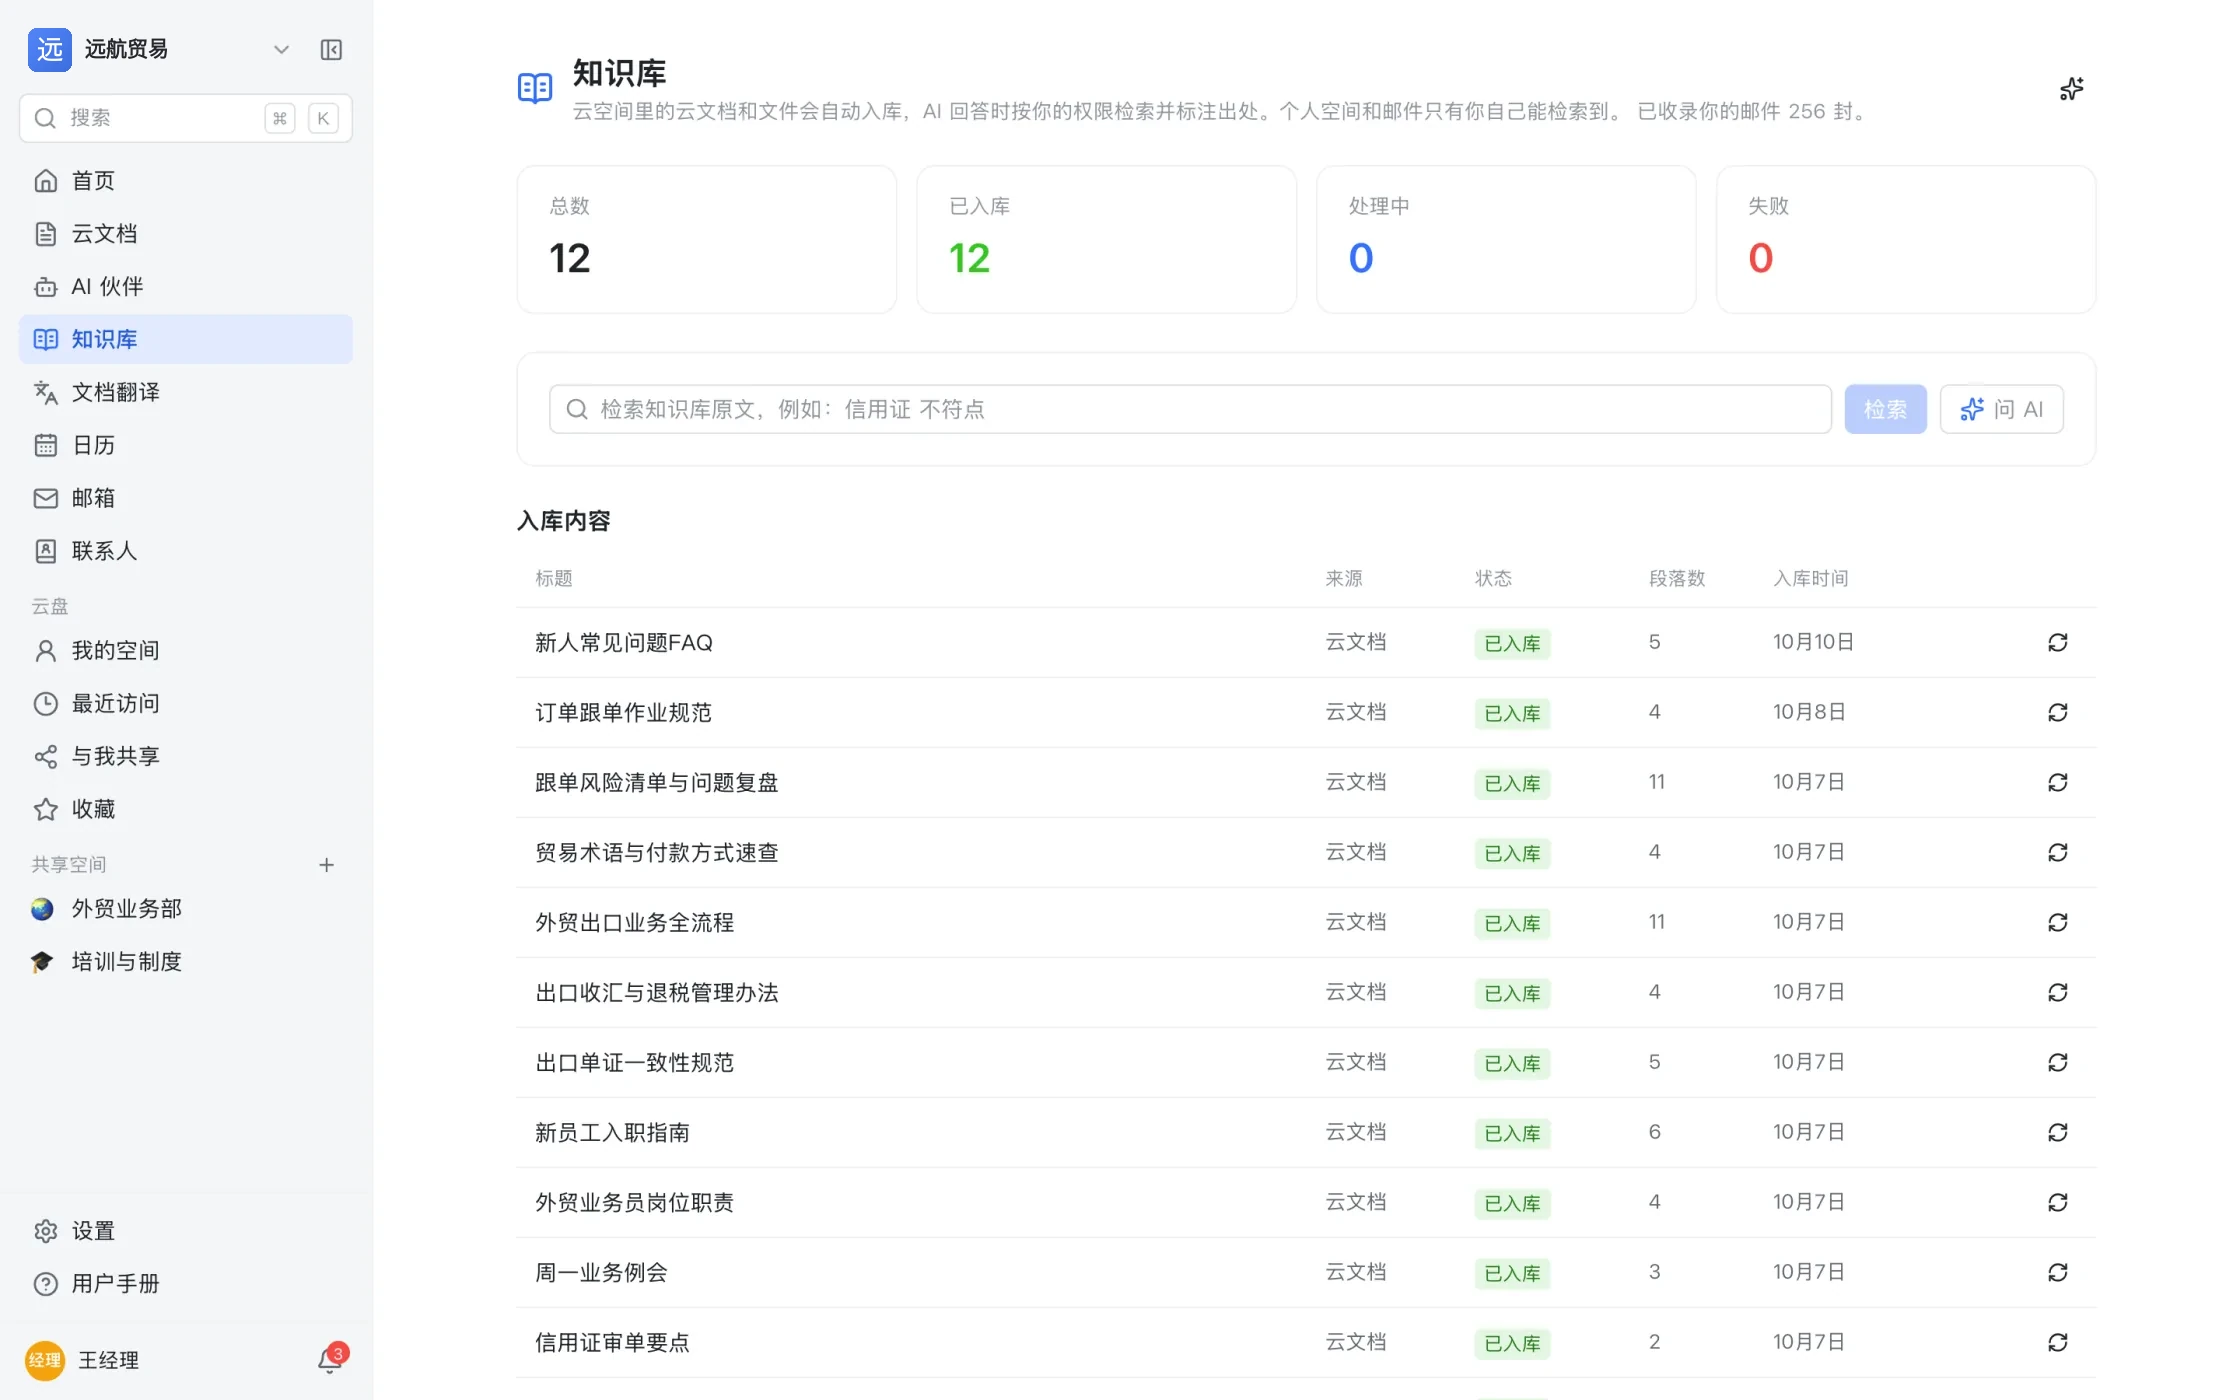Open 与我共享 section
Screen dimensions: 2240x1400
pyautogui.click(x=186, y=757)
